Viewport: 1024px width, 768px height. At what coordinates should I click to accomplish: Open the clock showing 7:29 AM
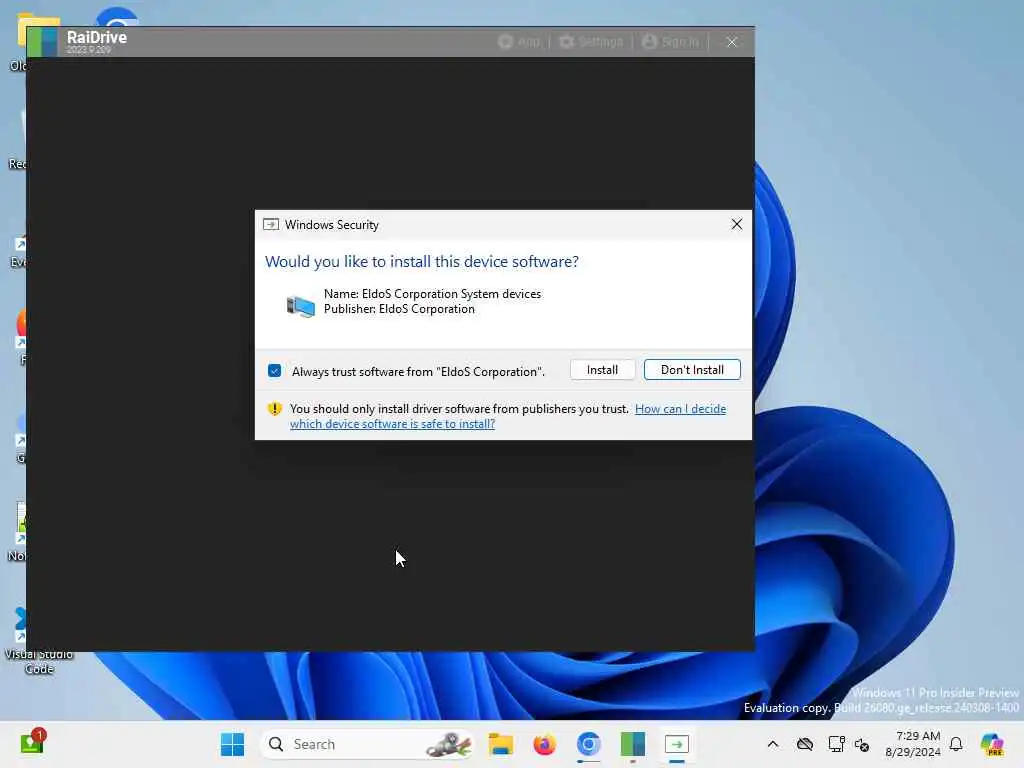(x=912, y=744)
